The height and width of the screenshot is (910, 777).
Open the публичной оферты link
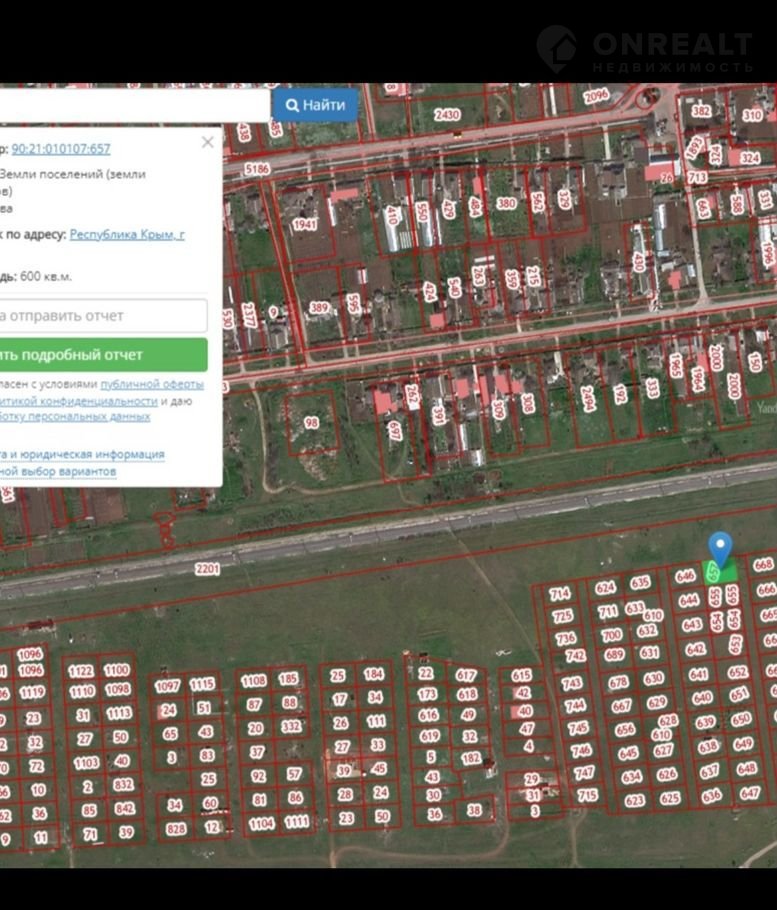point(152,384)
